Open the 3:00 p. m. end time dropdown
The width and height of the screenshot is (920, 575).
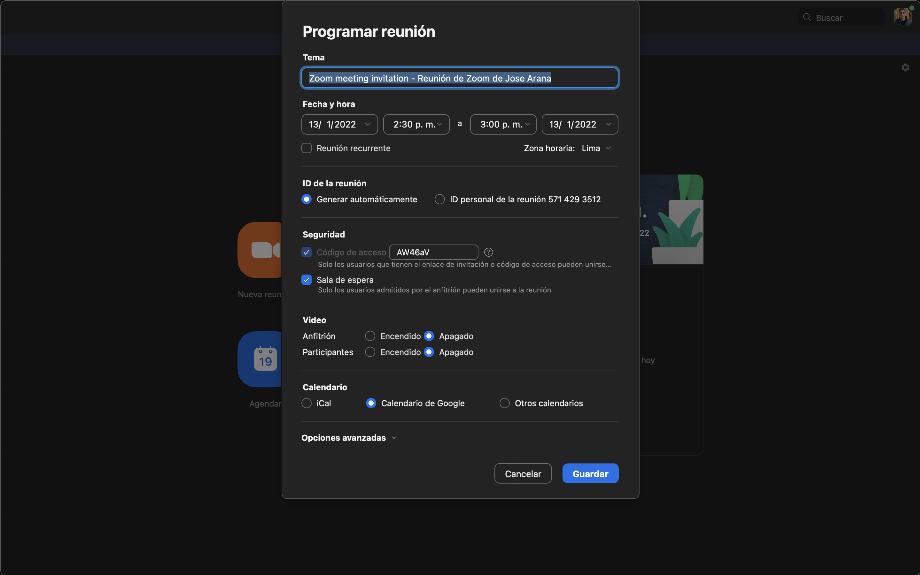[503, 124]
